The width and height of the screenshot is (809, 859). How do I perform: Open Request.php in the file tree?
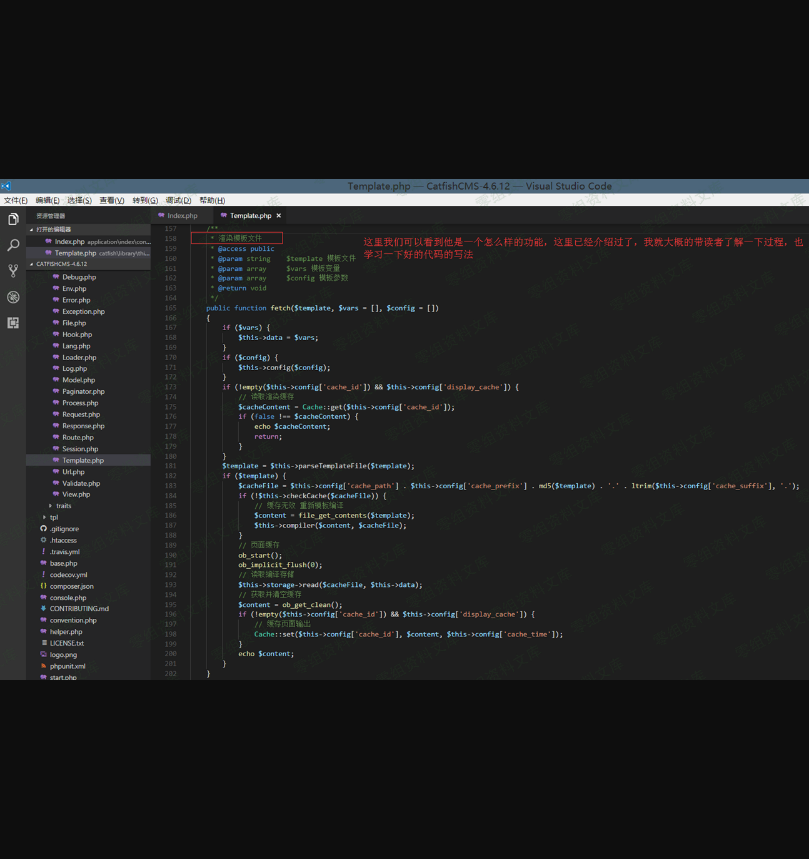tap(81, 414)
